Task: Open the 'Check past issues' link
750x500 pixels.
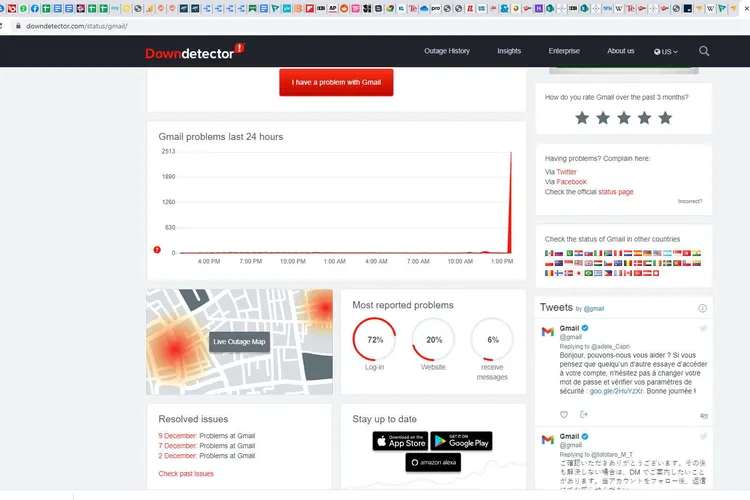Action: click(x=186, y=474)
